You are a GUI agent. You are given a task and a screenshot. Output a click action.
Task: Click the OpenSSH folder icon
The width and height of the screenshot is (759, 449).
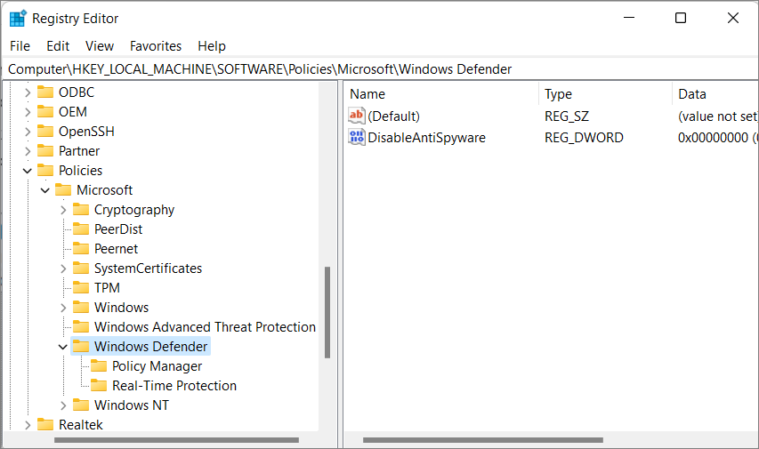45,131
